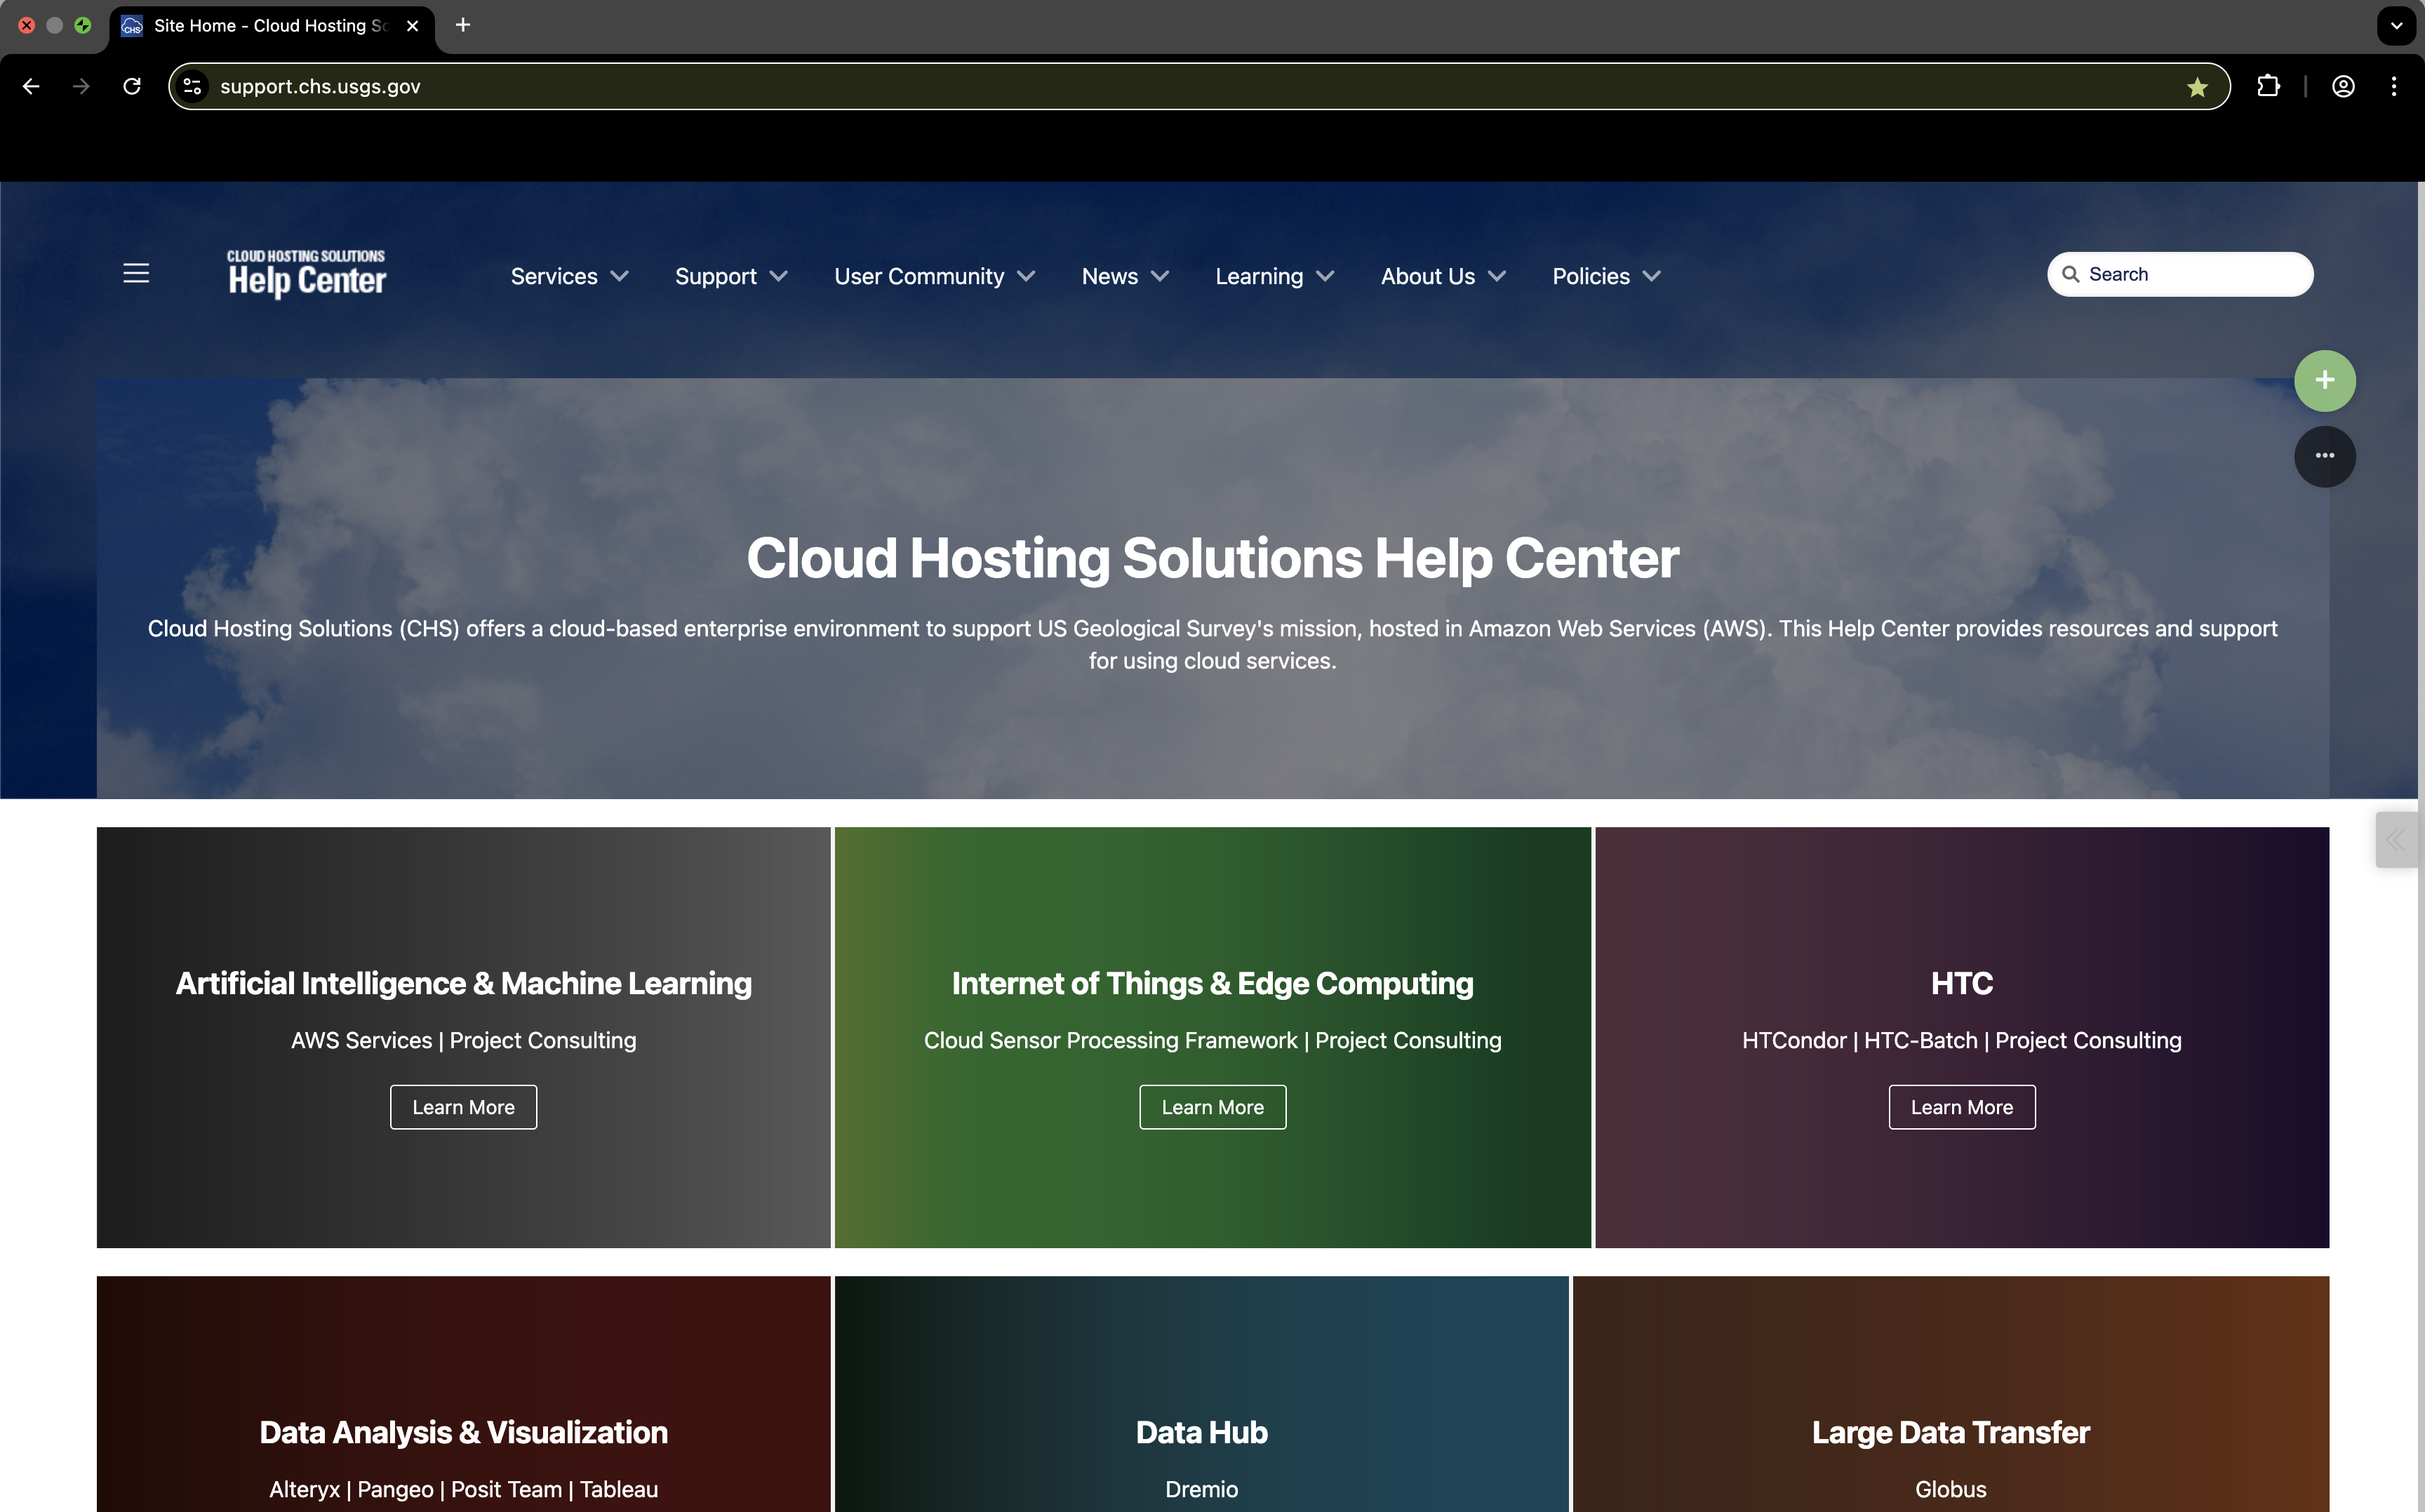The image size is (2425, 1512).
Task: Expand the News chevron
Action: coord(1160,276)
